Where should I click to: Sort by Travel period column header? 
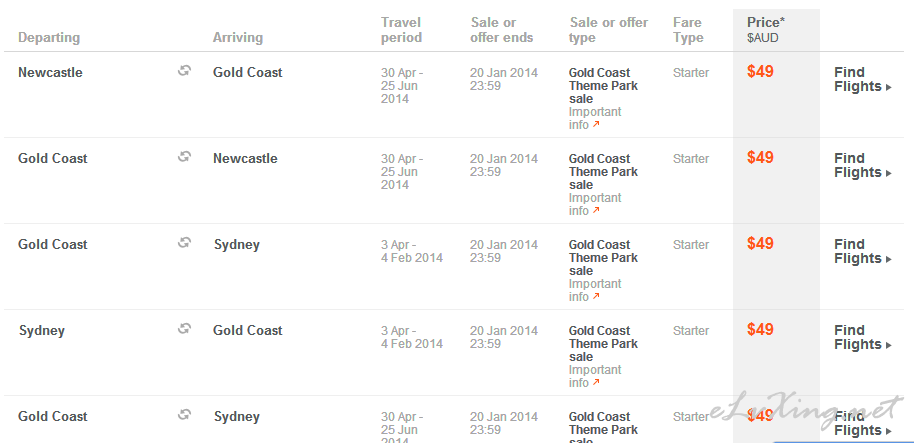tap(402, 30)
